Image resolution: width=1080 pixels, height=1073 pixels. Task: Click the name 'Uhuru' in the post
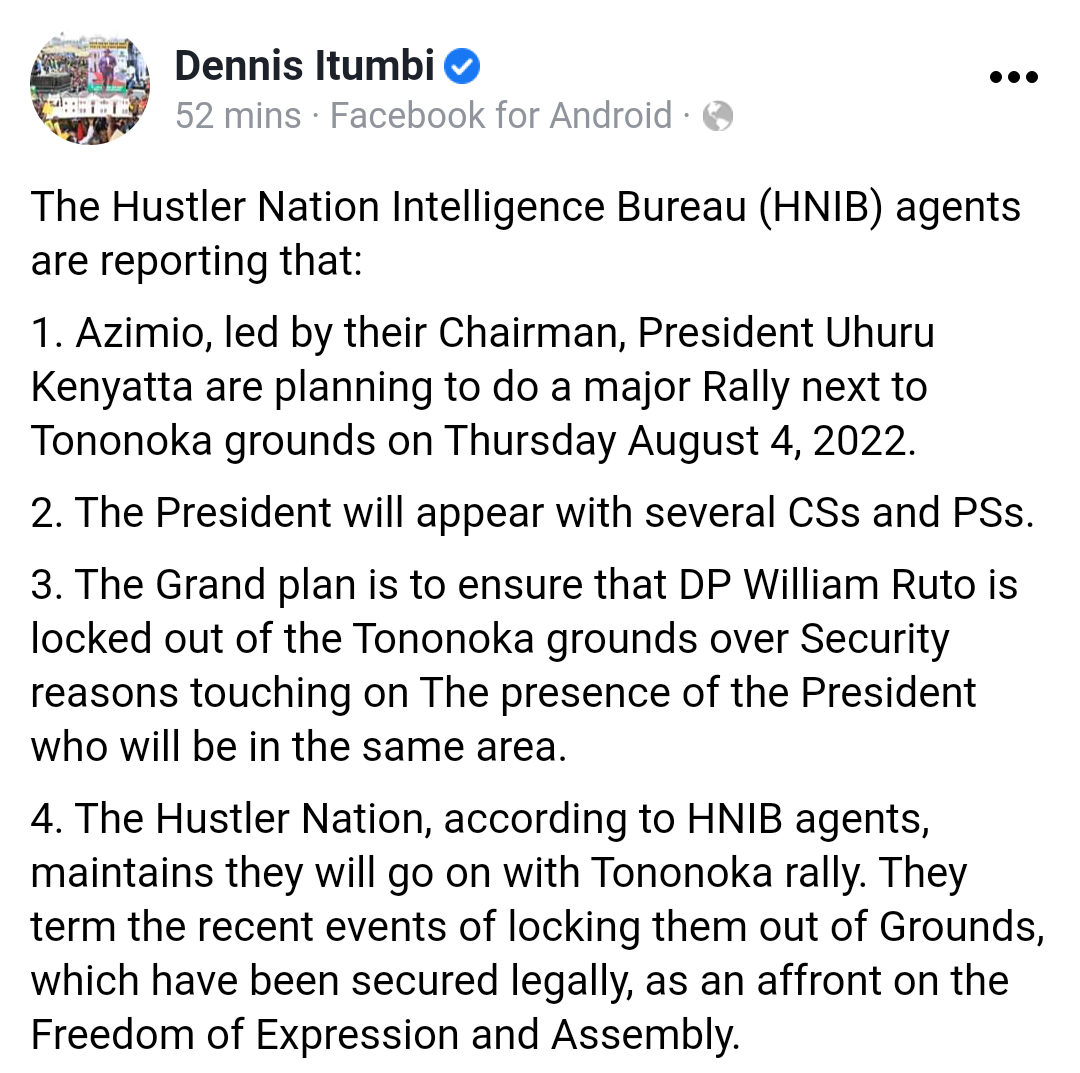click(880, 334)
